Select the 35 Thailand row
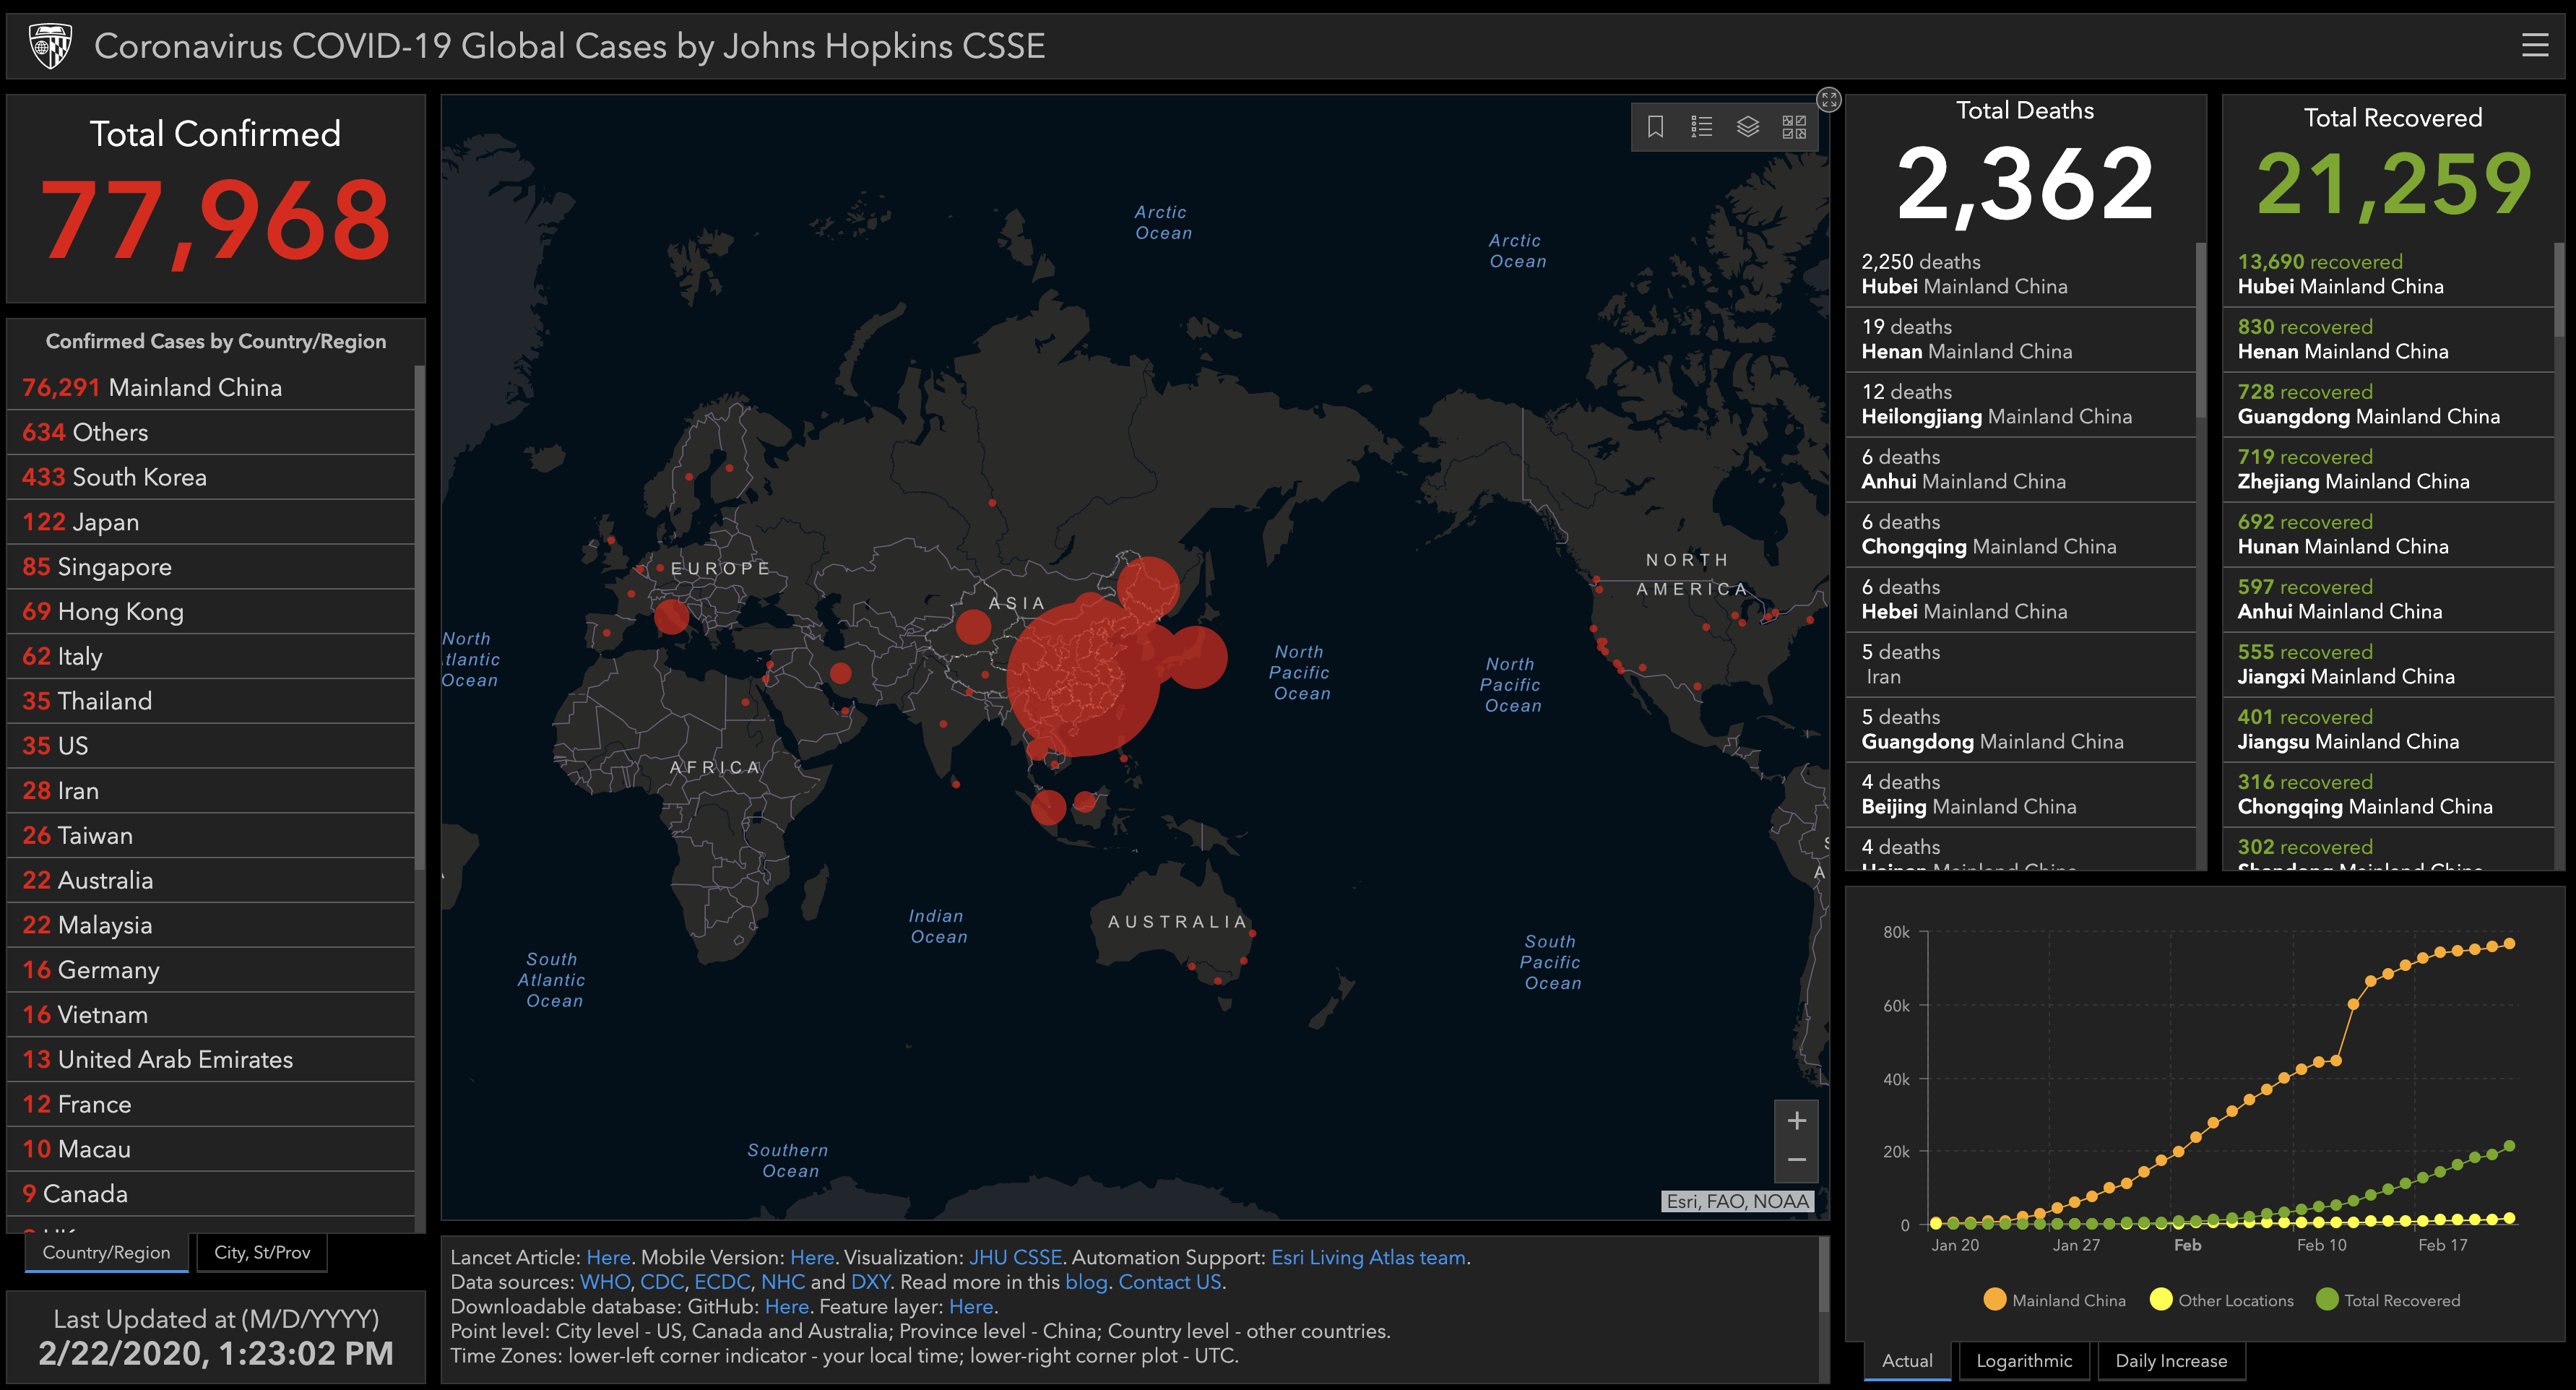Viewport: 2576px width, 1390px height. click(211, 701)
